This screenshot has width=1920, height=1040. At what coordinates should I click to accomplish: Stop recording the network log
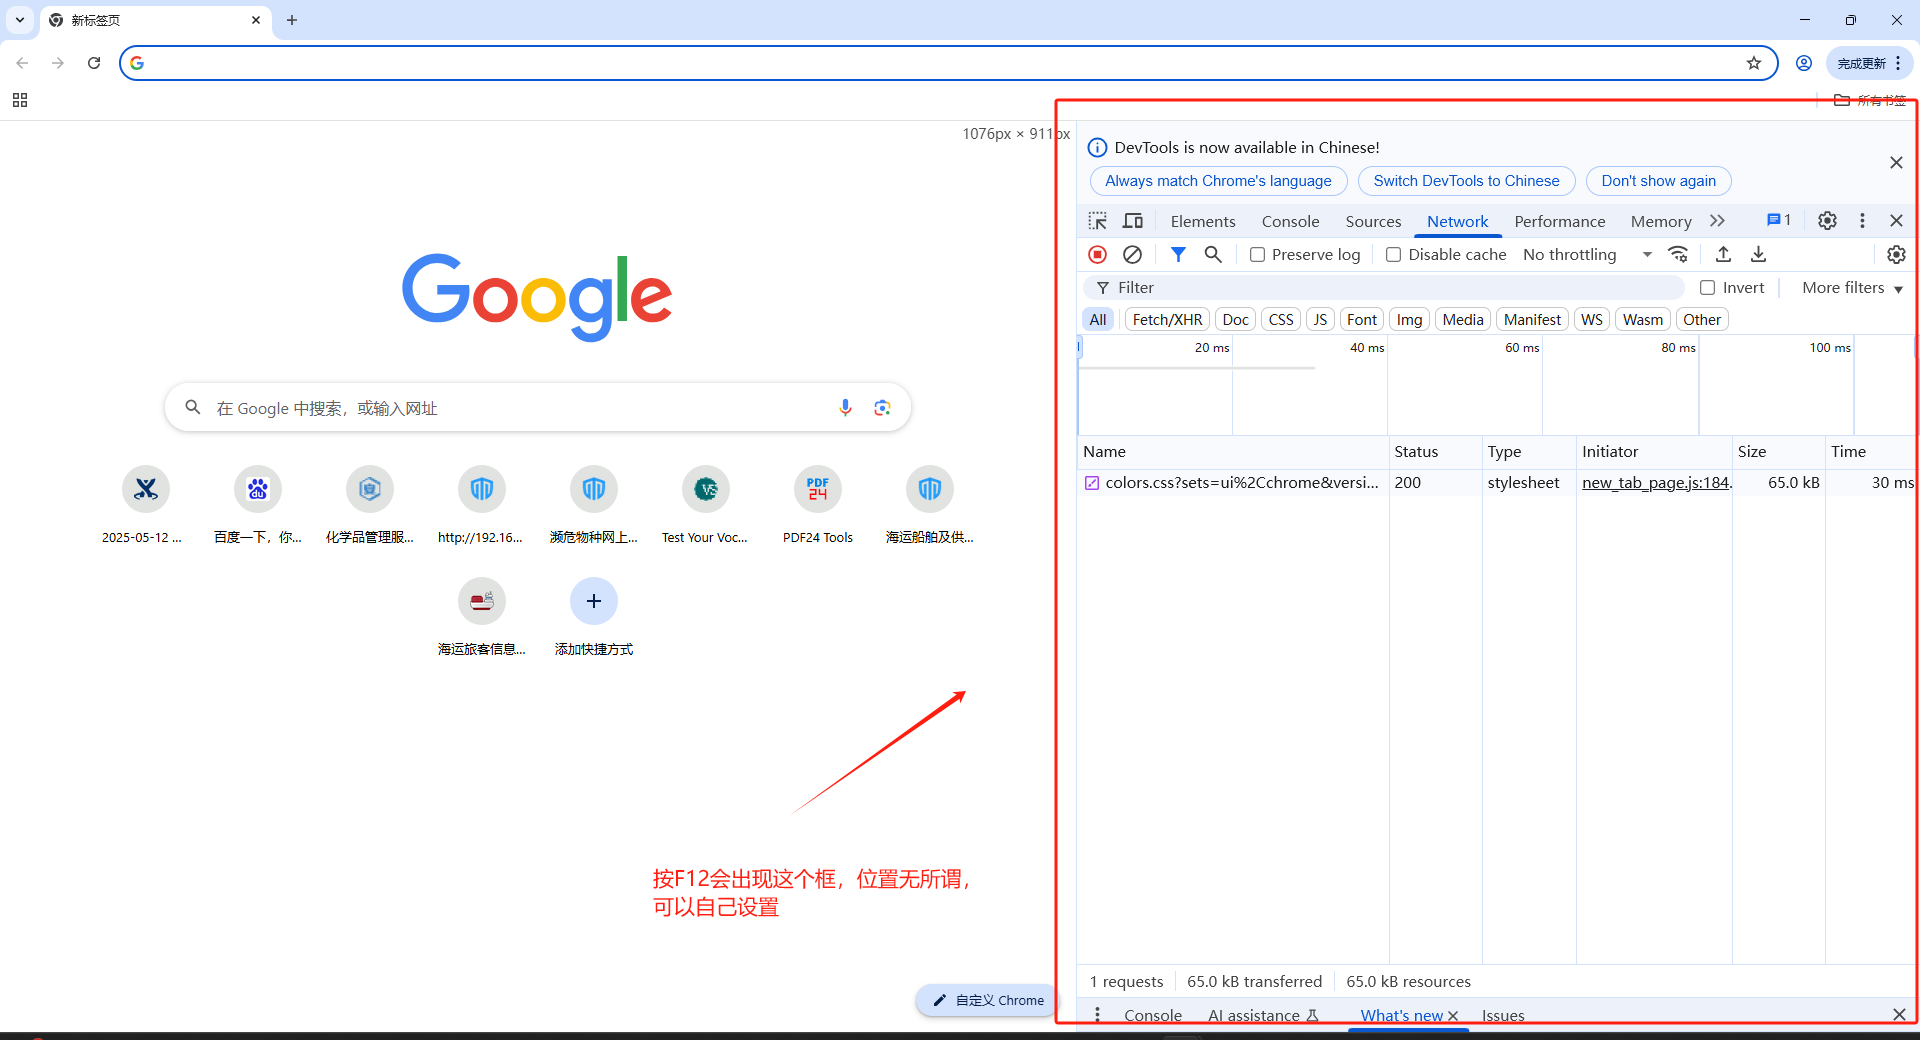pos(1098,255)
